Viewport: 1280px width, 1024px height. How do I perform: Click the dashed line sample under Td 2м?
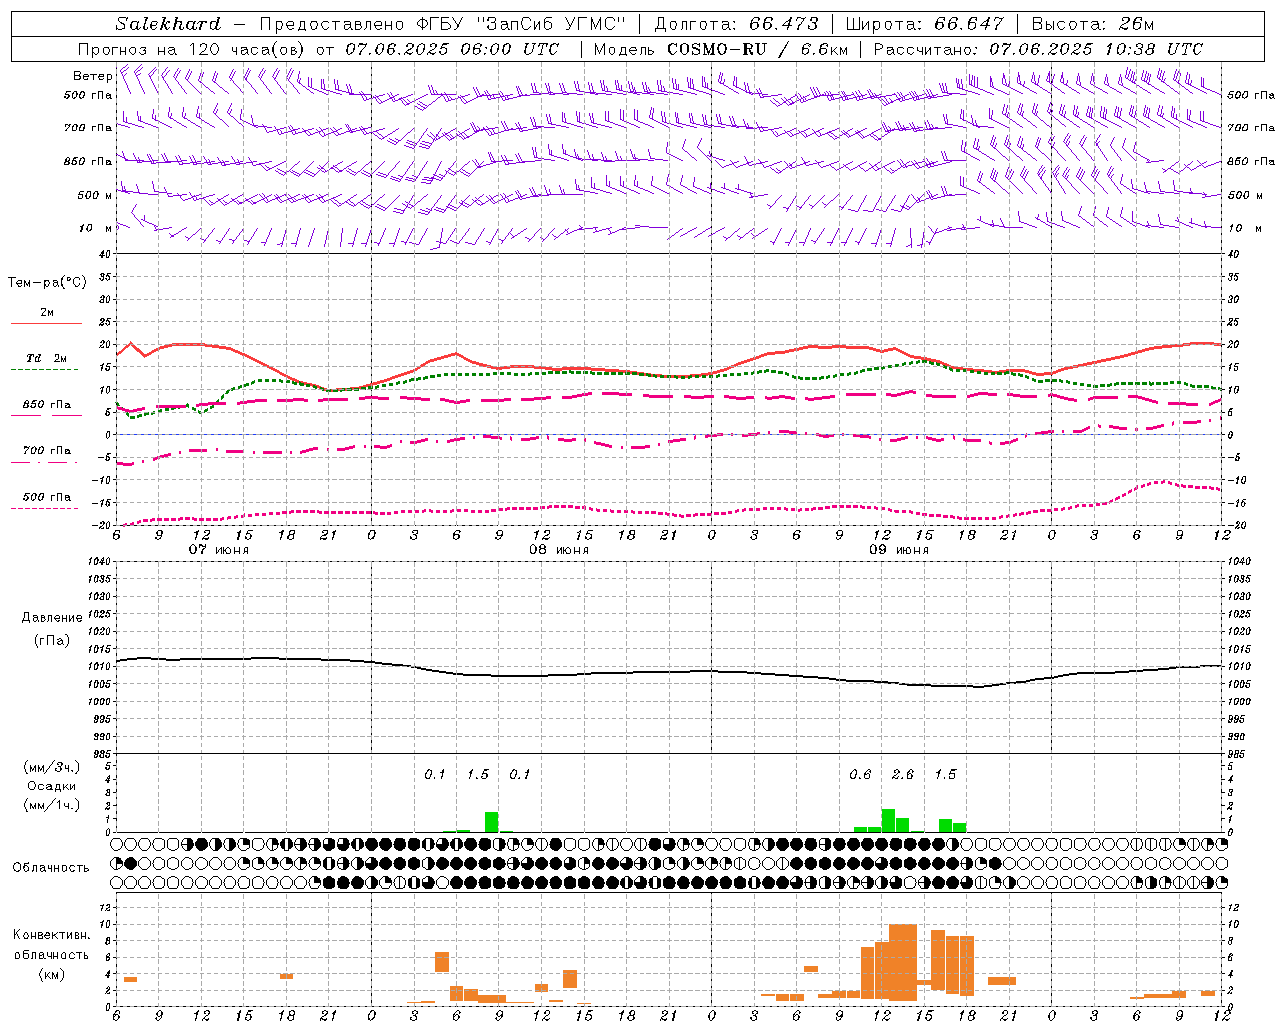(x=45, y=370)
